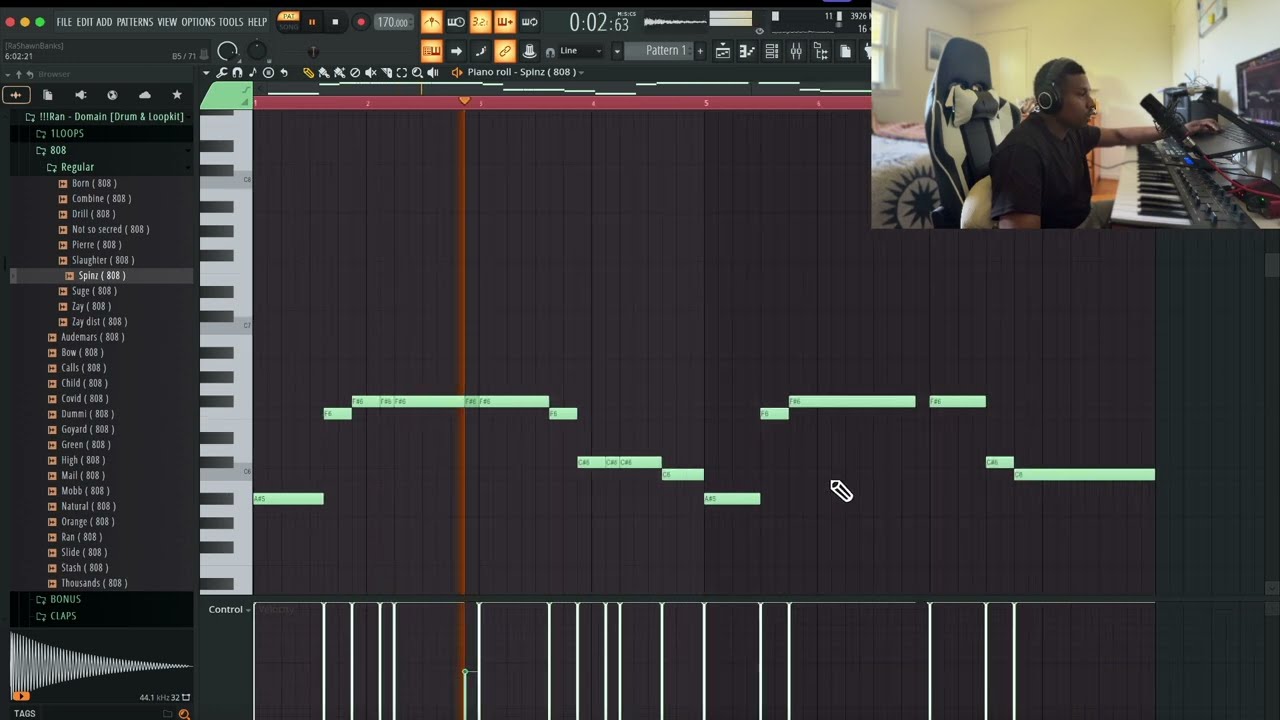
Task: Select the Paint brush tool
Action: 324,72
